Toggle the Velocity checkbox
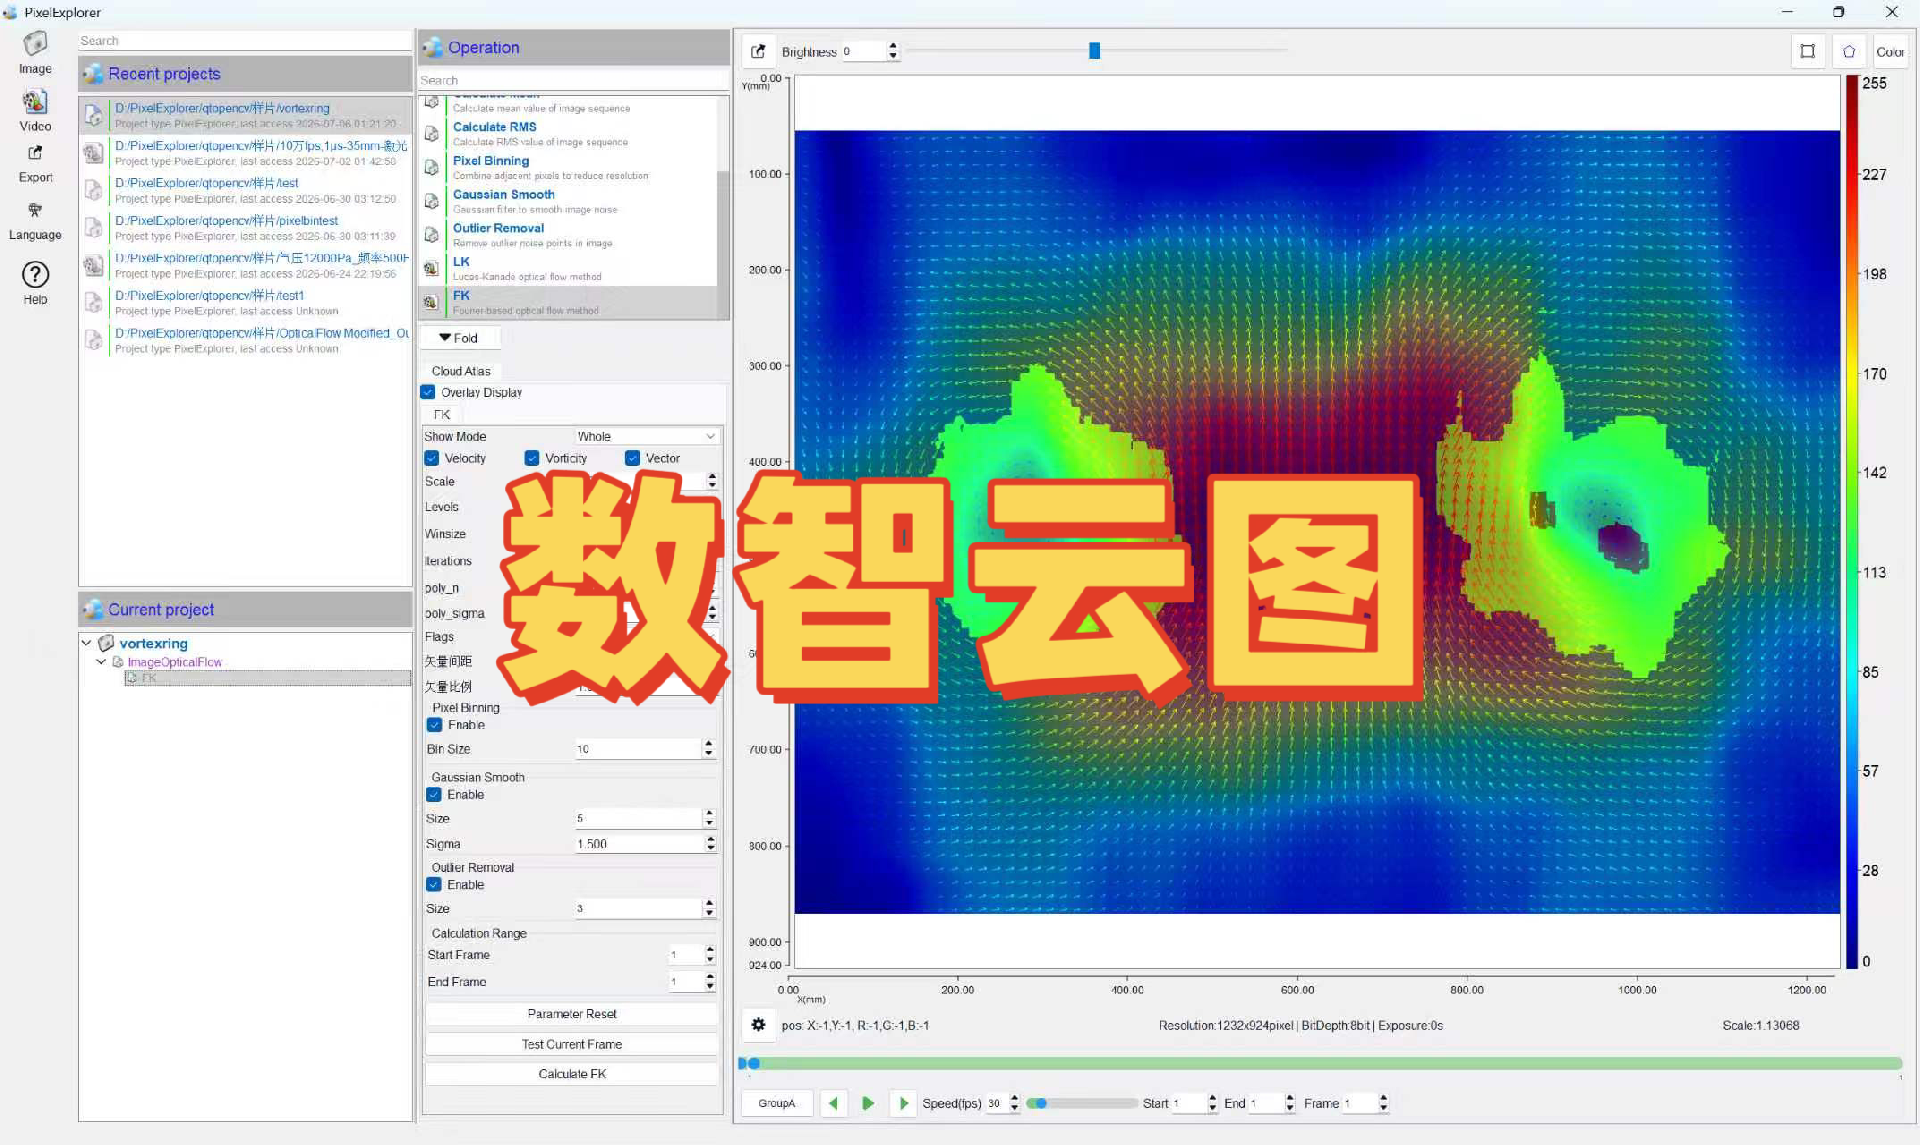 [x=432, y=458]
